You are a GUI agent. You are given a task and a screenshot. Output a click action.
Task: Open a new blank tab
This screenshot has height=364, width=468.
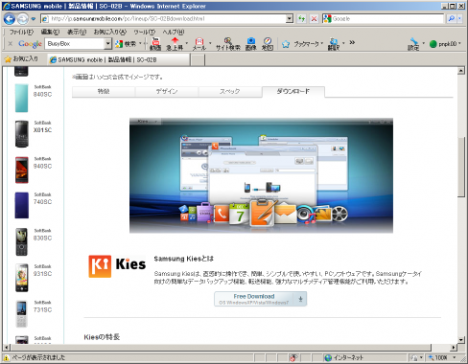coord(198,60)
